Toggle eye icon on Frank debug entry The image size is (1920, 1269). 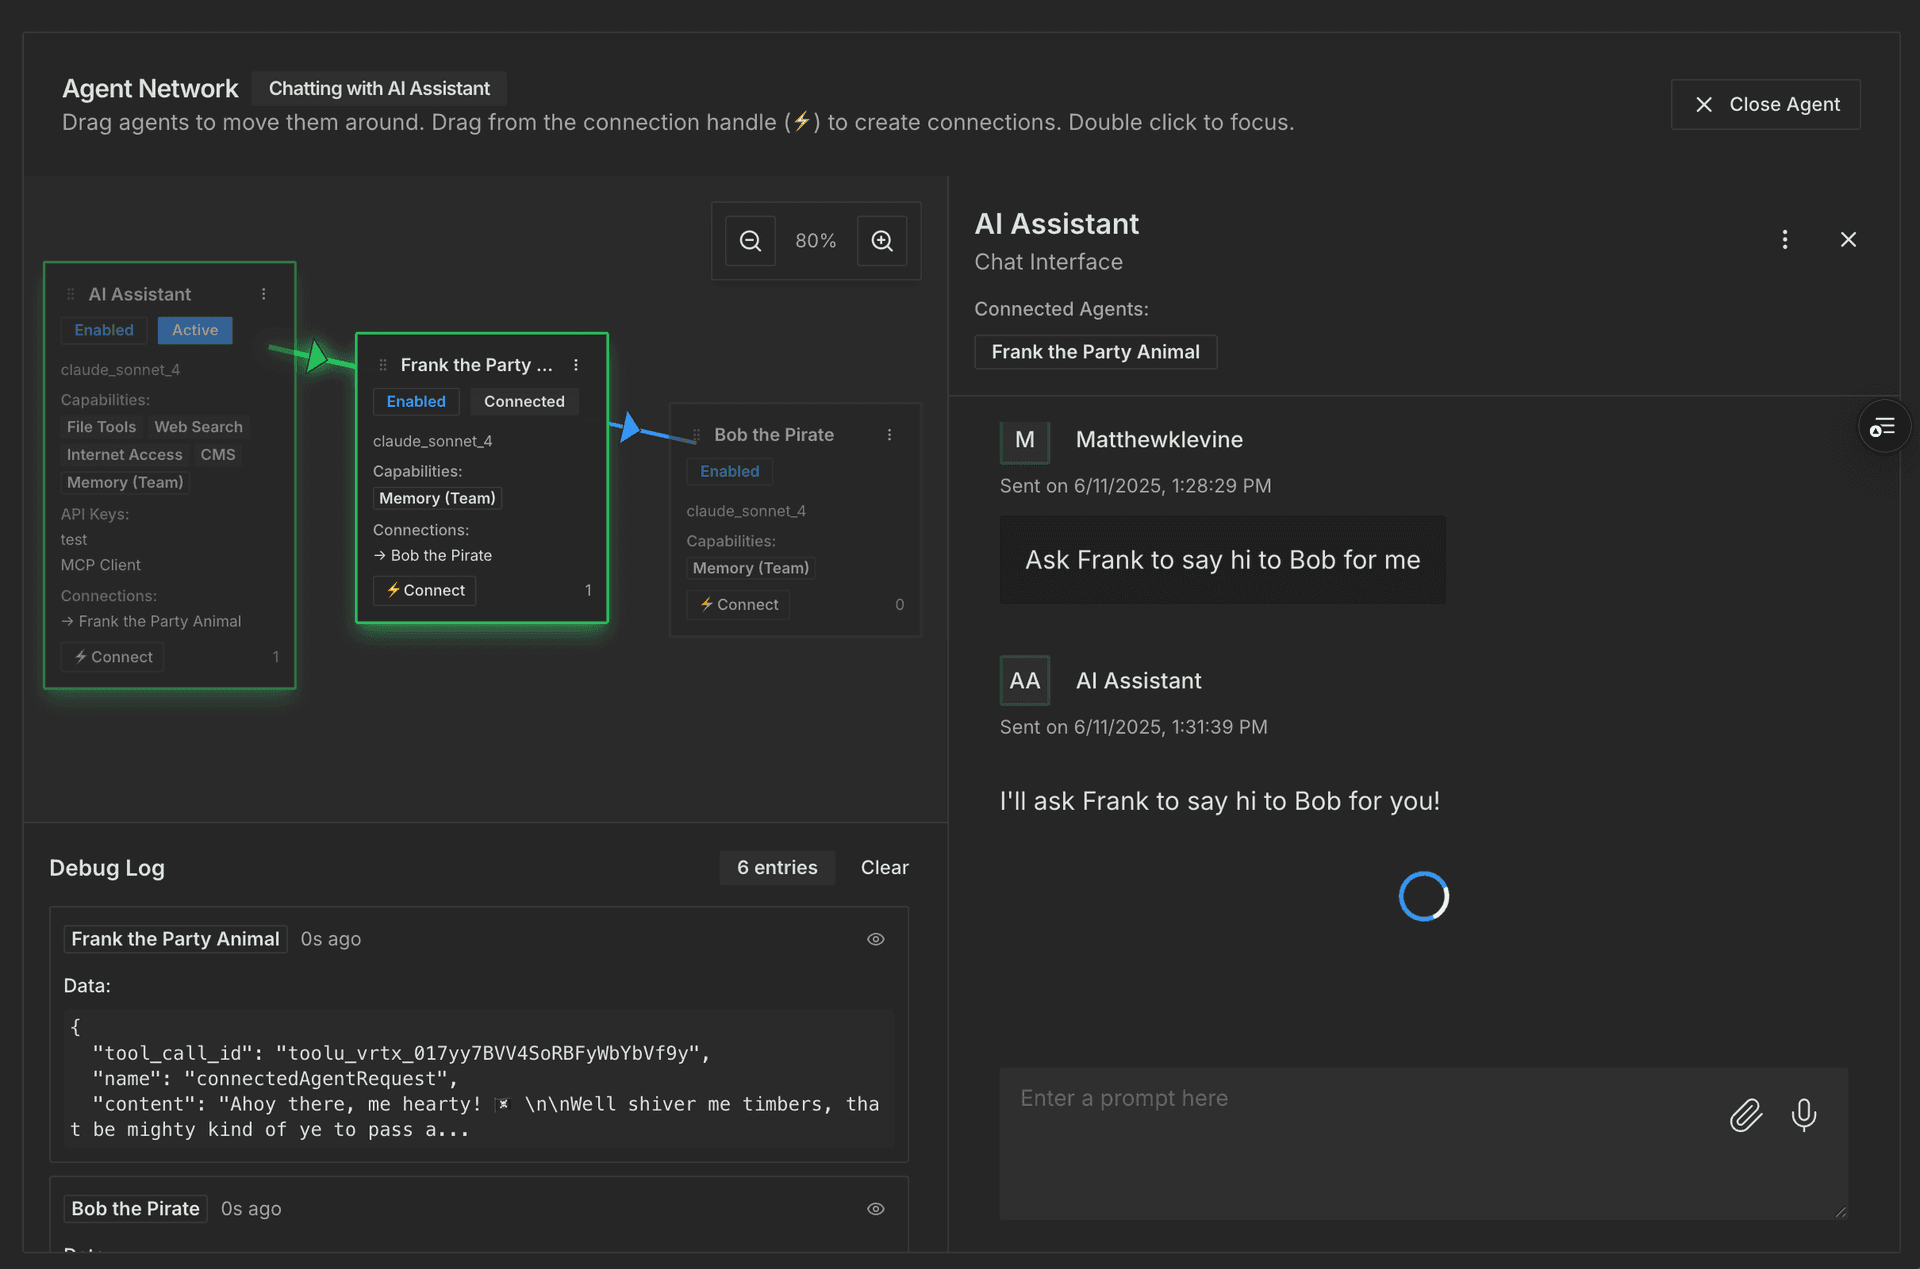click(x=875, y=939)
